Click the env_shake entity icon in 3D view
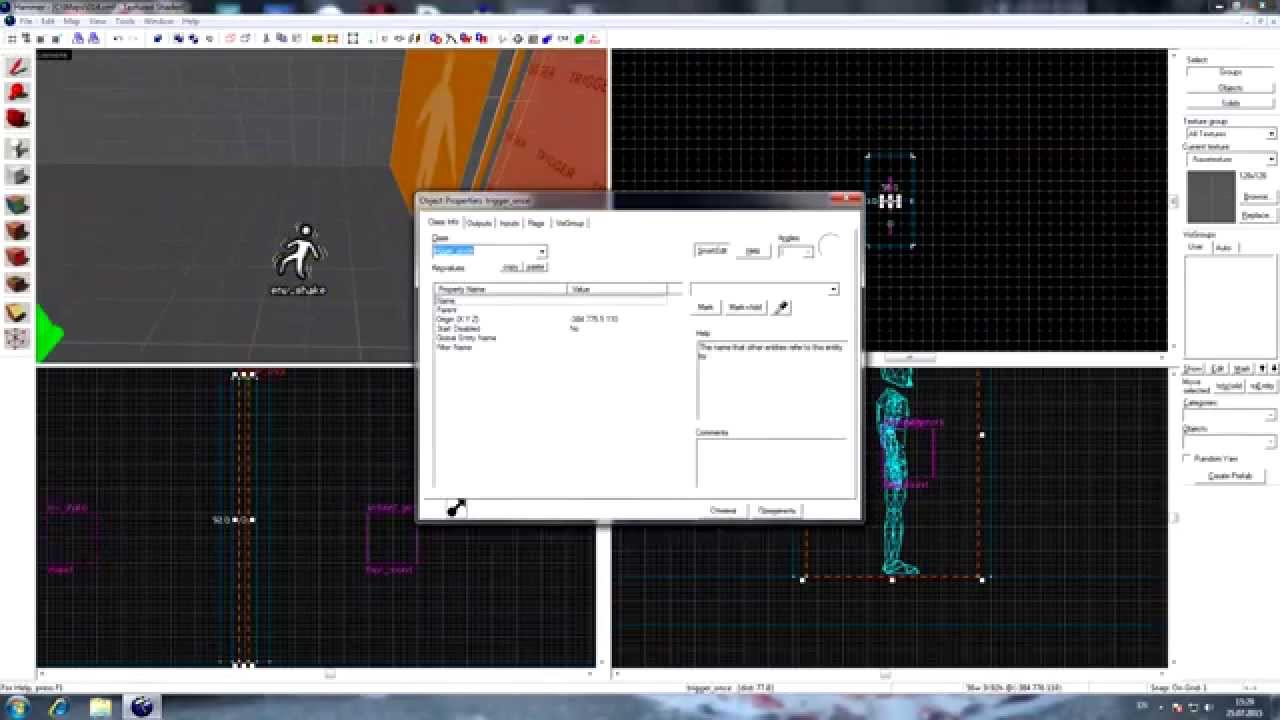This screenshot has height=720, width=1280. [299, 252]
